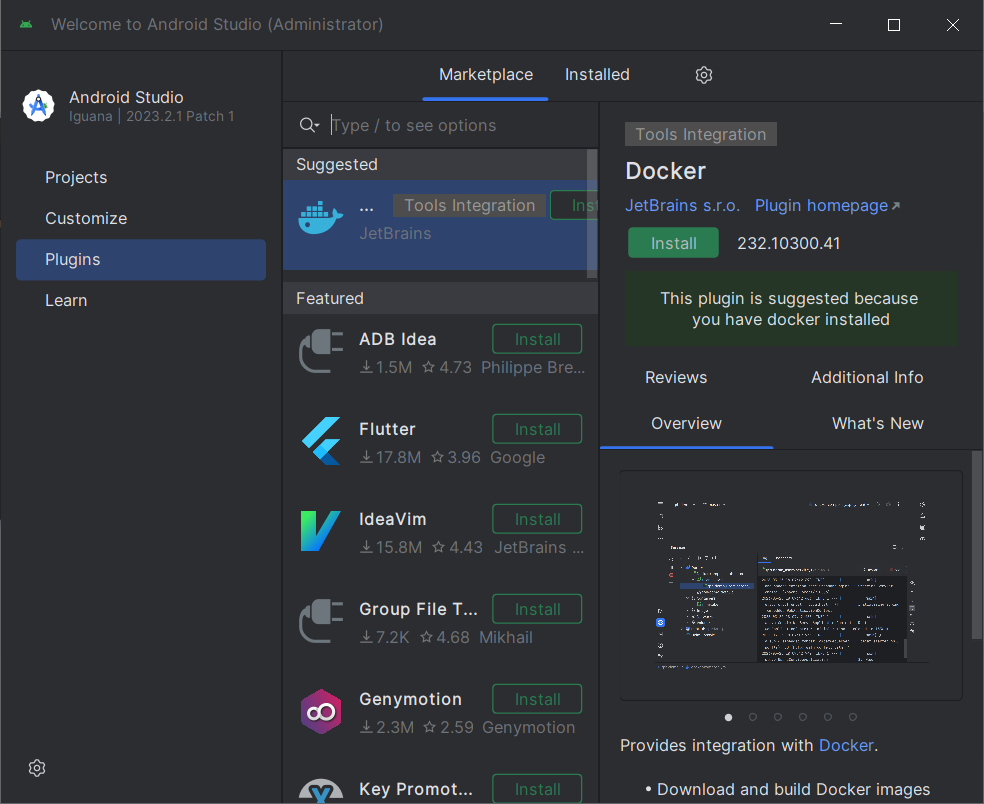
Task: Click the ADB Idea plugin icon
Action: pyautogui.click(x=321, y=352)
